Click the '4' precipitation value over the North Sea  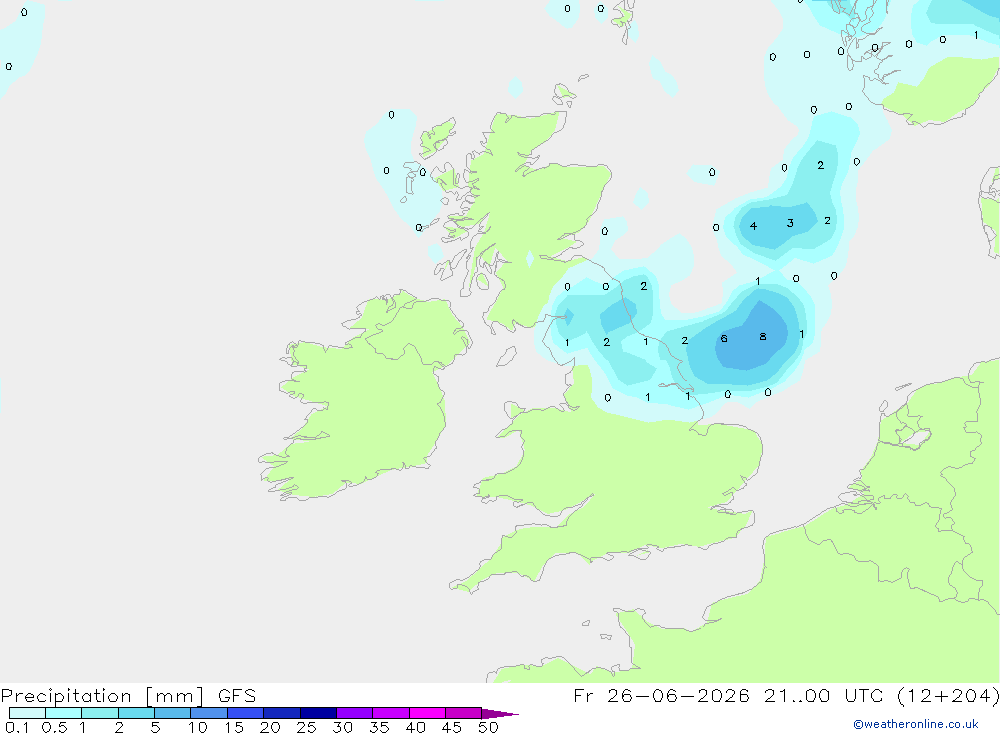coord(753,226)
